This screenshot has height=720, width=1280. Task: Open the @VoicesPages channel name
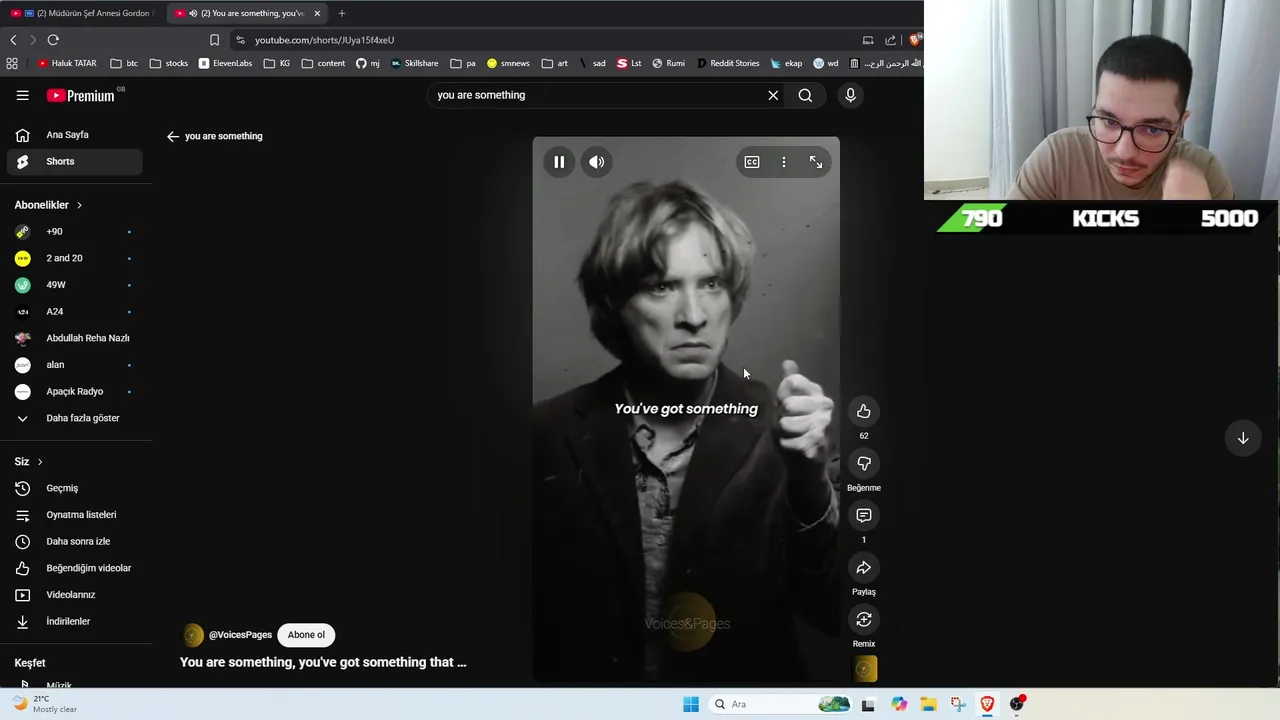click(240, 635)
